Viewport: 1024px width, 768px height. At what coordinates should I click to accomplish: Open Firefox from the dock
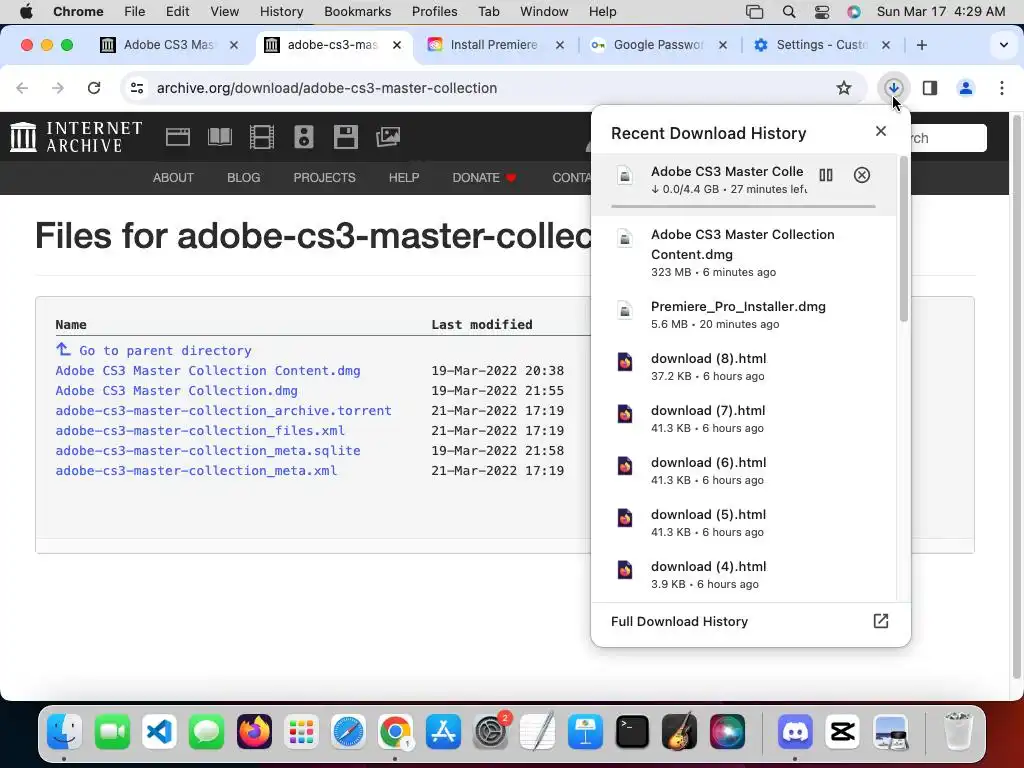pyautogui.click(x=254, y=731)
